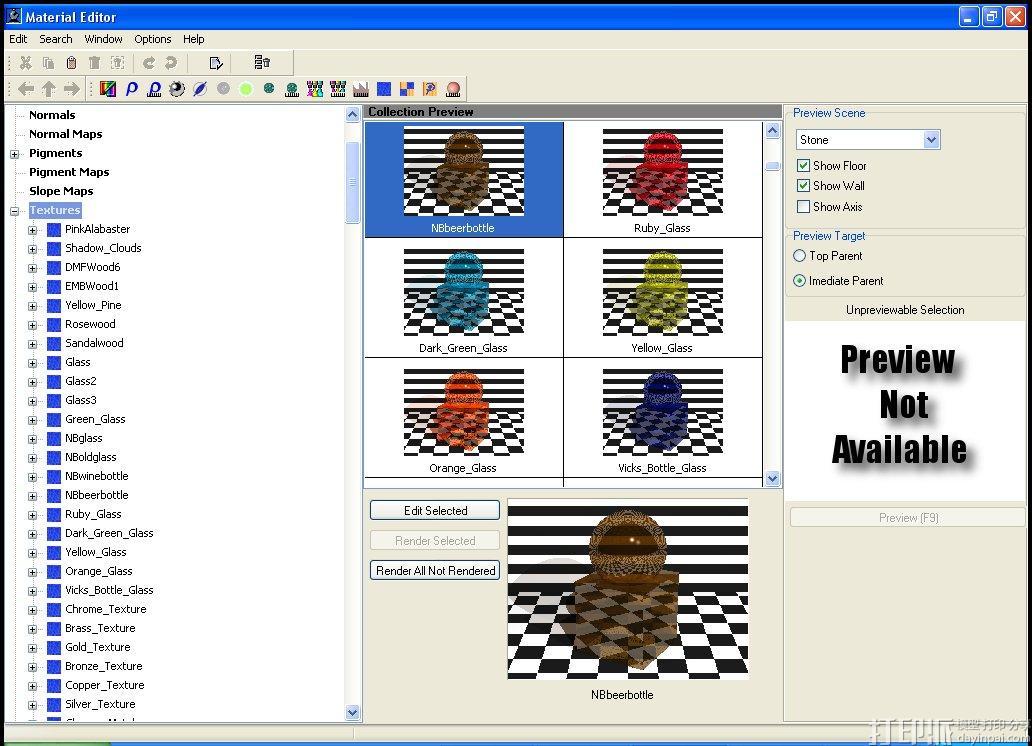The image size is (1032, 746).
Task: Click the Paste clipboard toolbar icon
Action: point(72,63)
